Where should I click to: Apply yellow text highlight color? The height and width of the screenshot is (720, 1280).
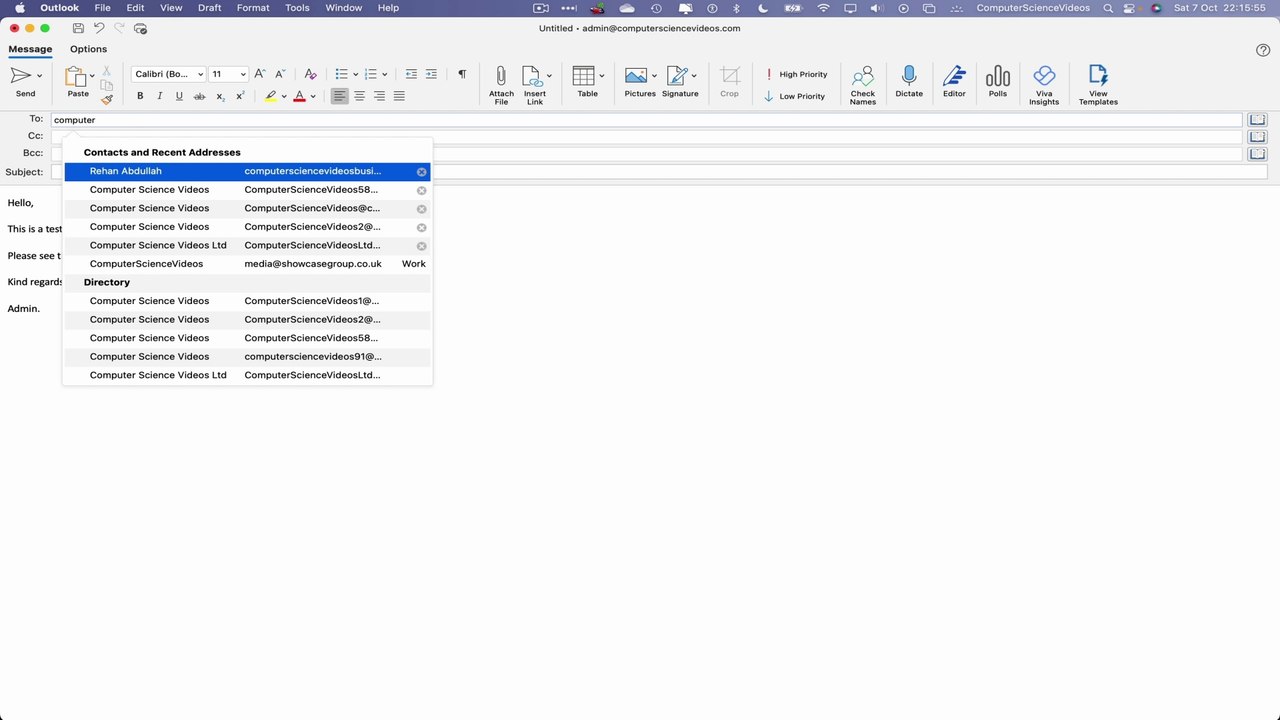(x=271, y=96)
